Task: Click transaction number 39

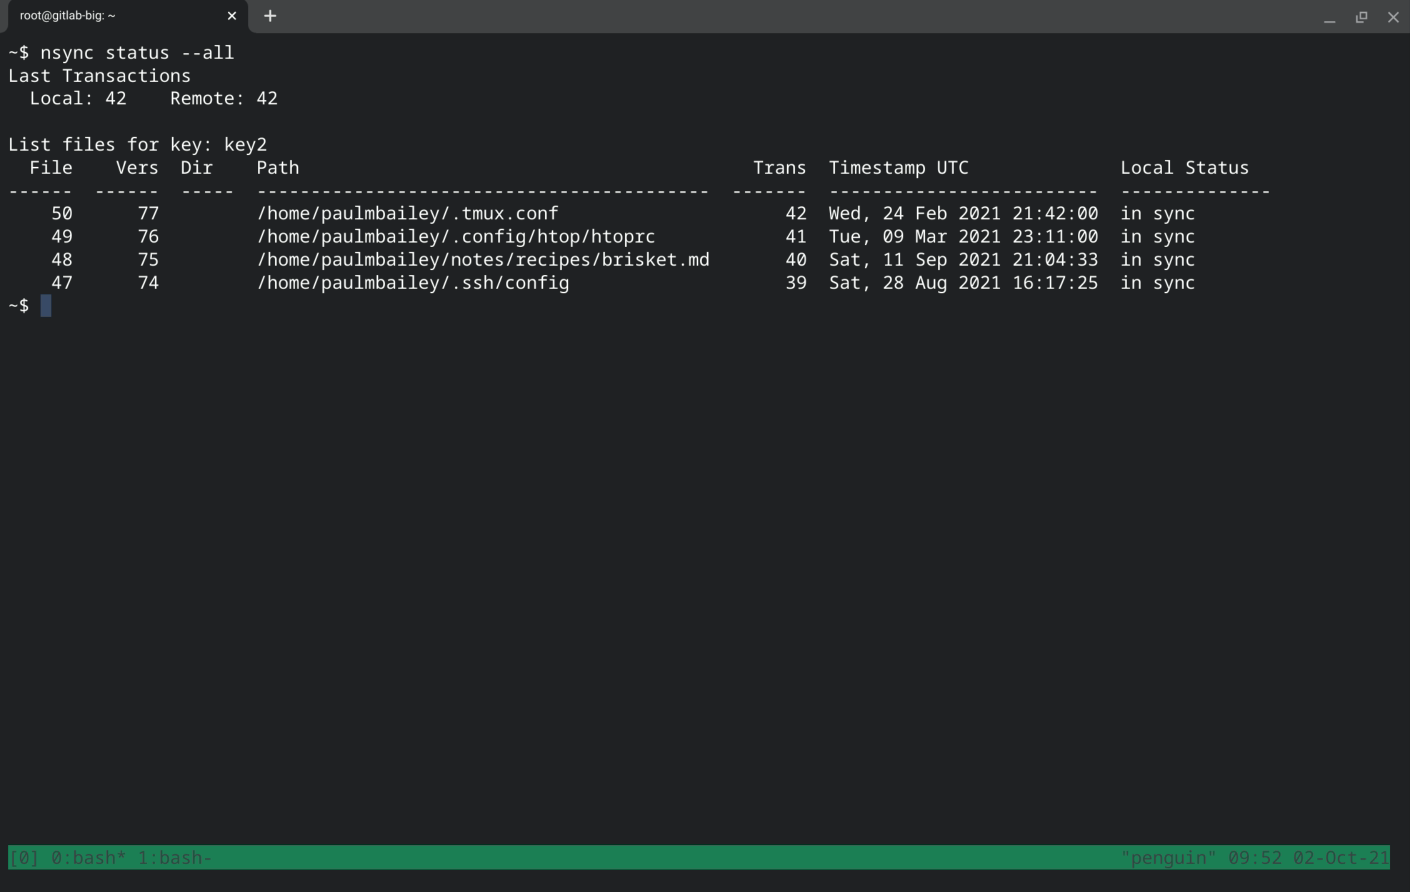Action: (x=796, y=283)
